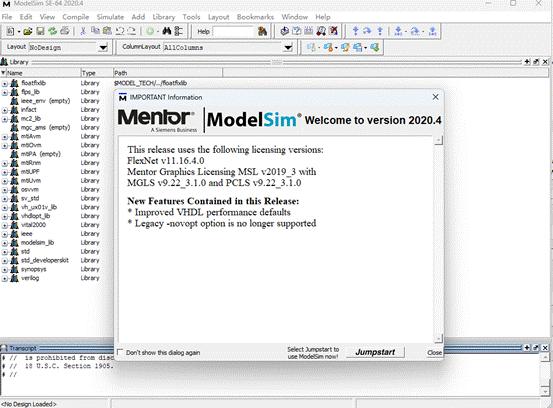
Task: Click the Open file folder icon
Action: (28, 31)
